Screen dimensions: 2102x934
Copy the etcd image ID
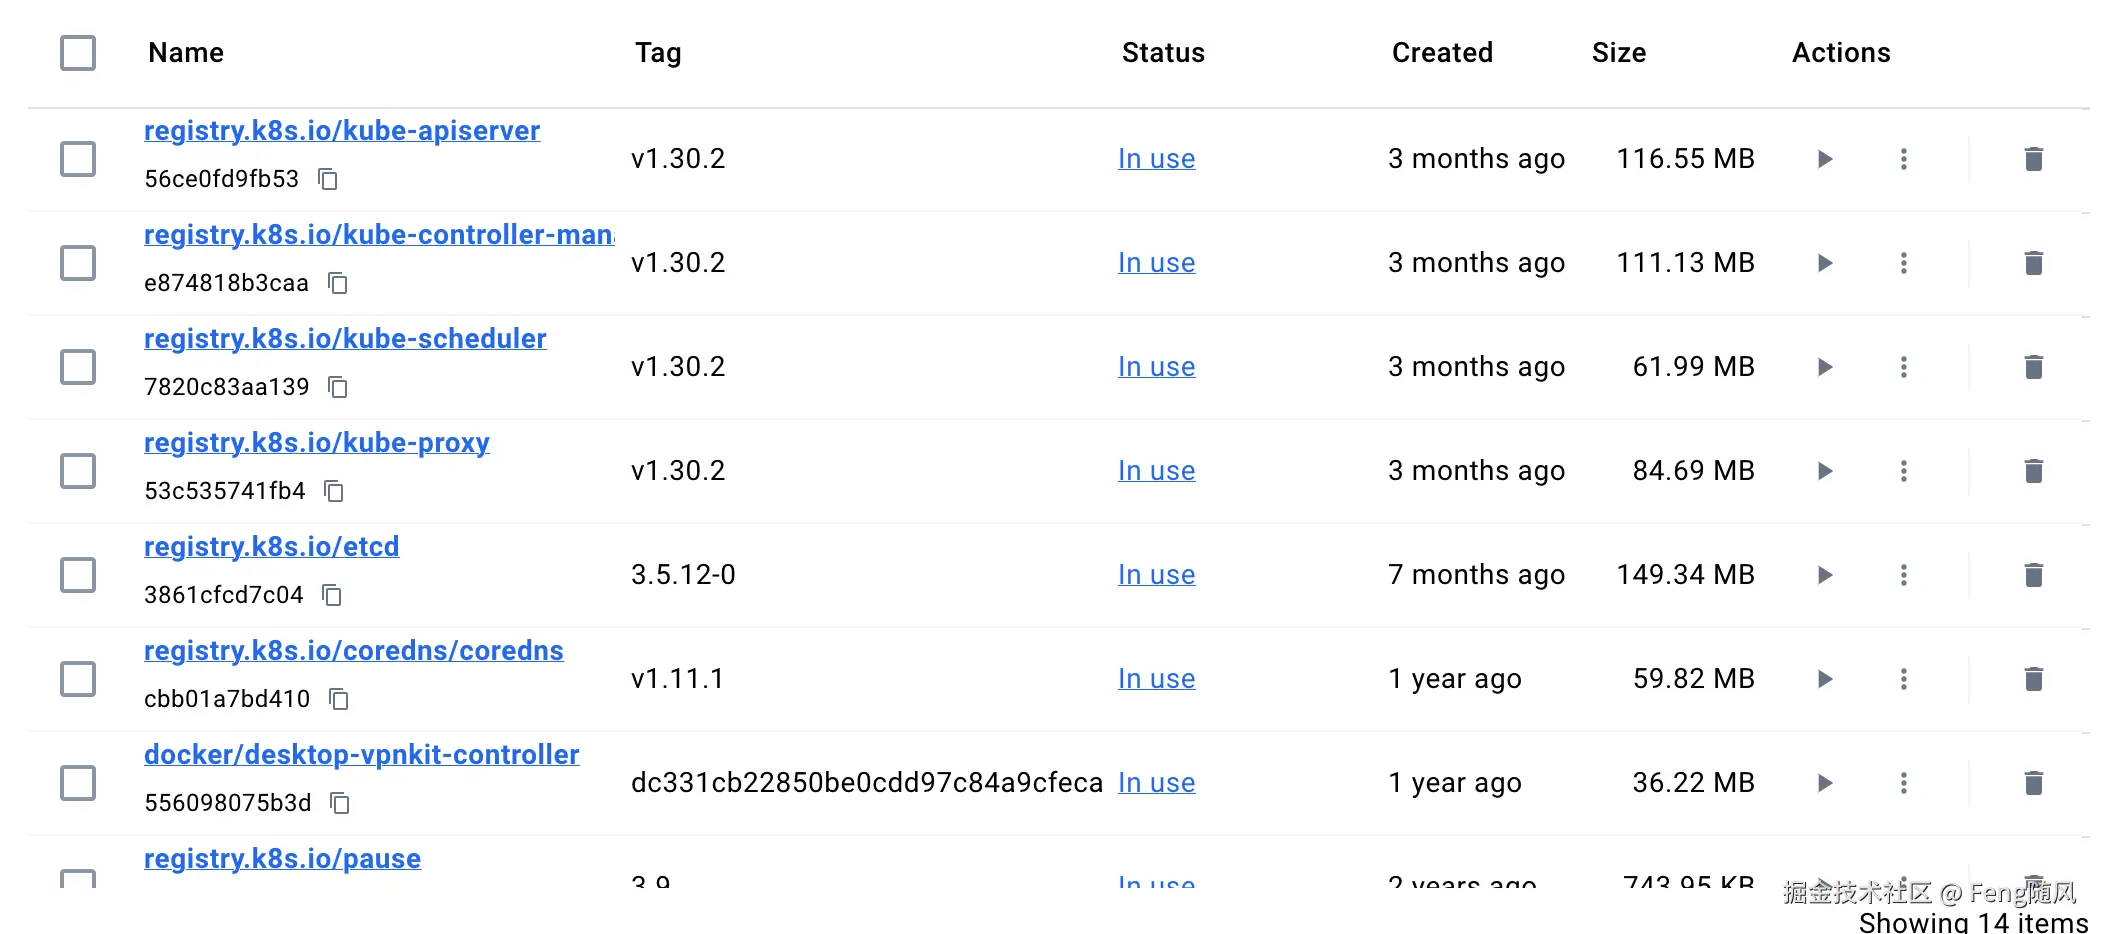point(332,595)
